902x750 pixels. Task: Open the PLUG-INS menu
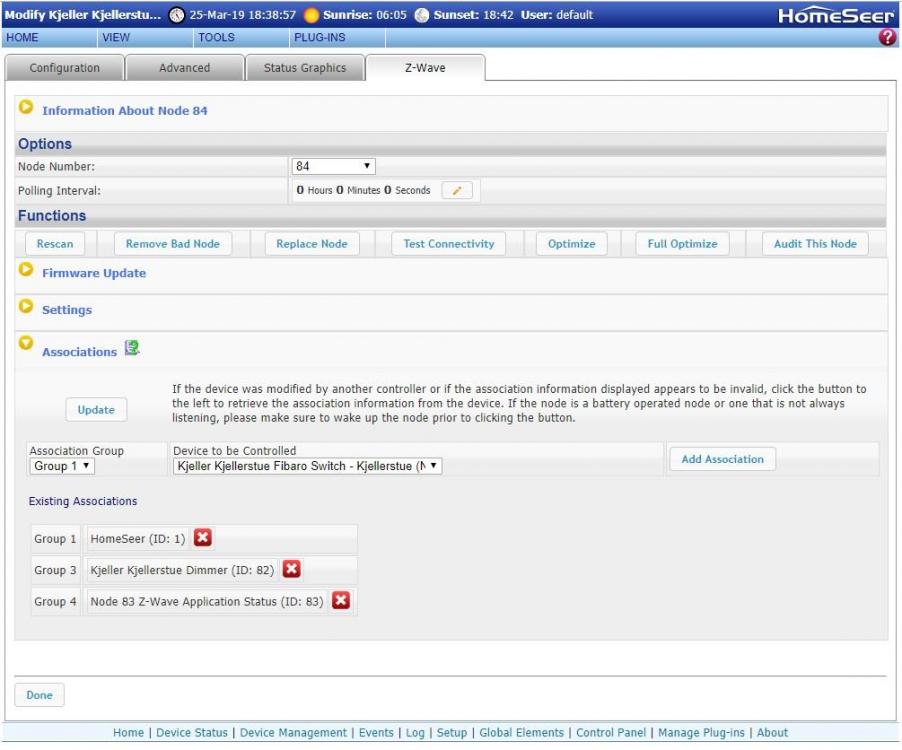319,37
